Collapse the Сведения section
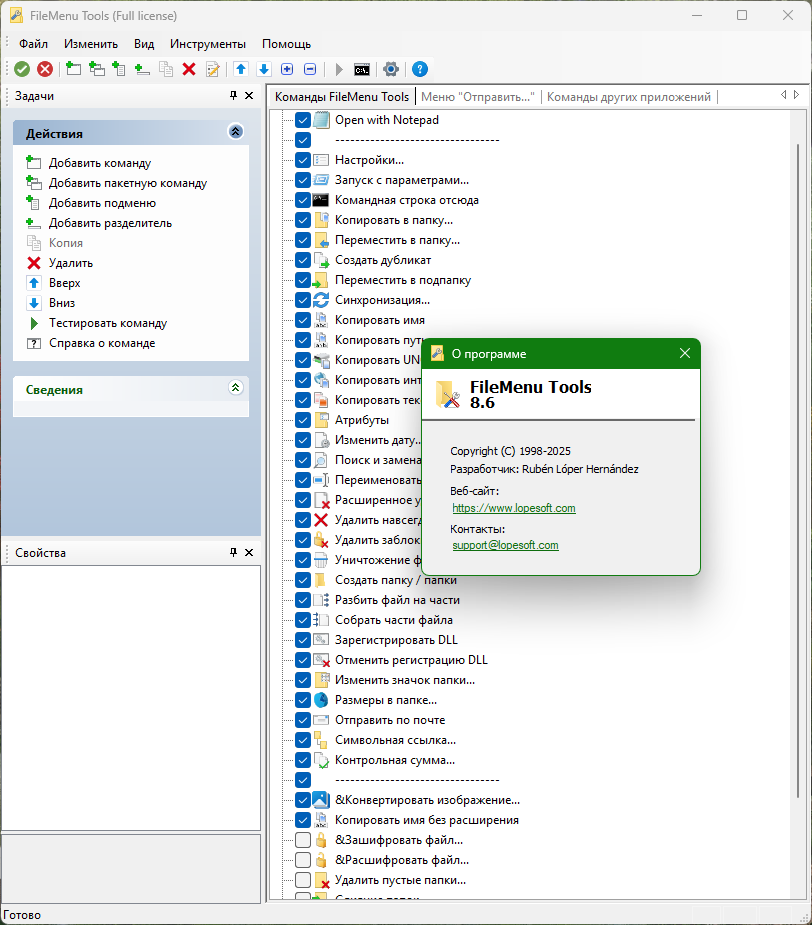 pyautogui.click(x=235, y=388)
